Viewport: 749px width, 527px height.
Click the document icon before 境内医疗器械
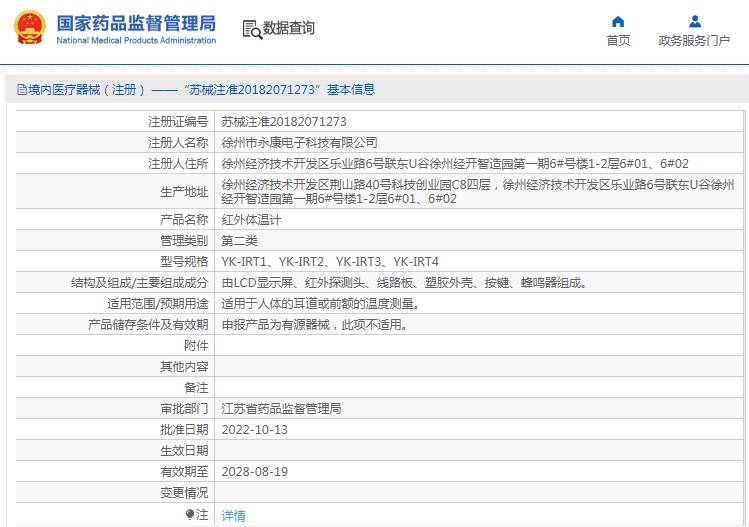point(21,89)
